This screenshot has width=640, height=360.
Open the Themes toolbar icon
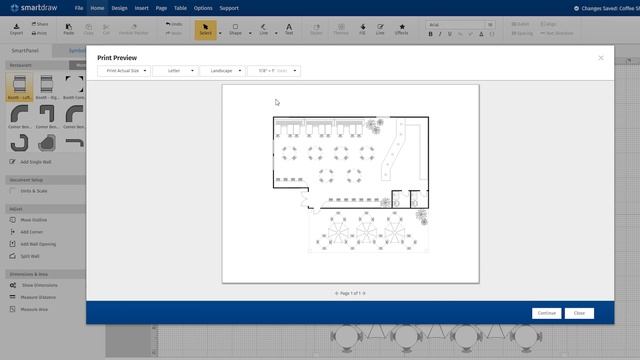(341, 29)
